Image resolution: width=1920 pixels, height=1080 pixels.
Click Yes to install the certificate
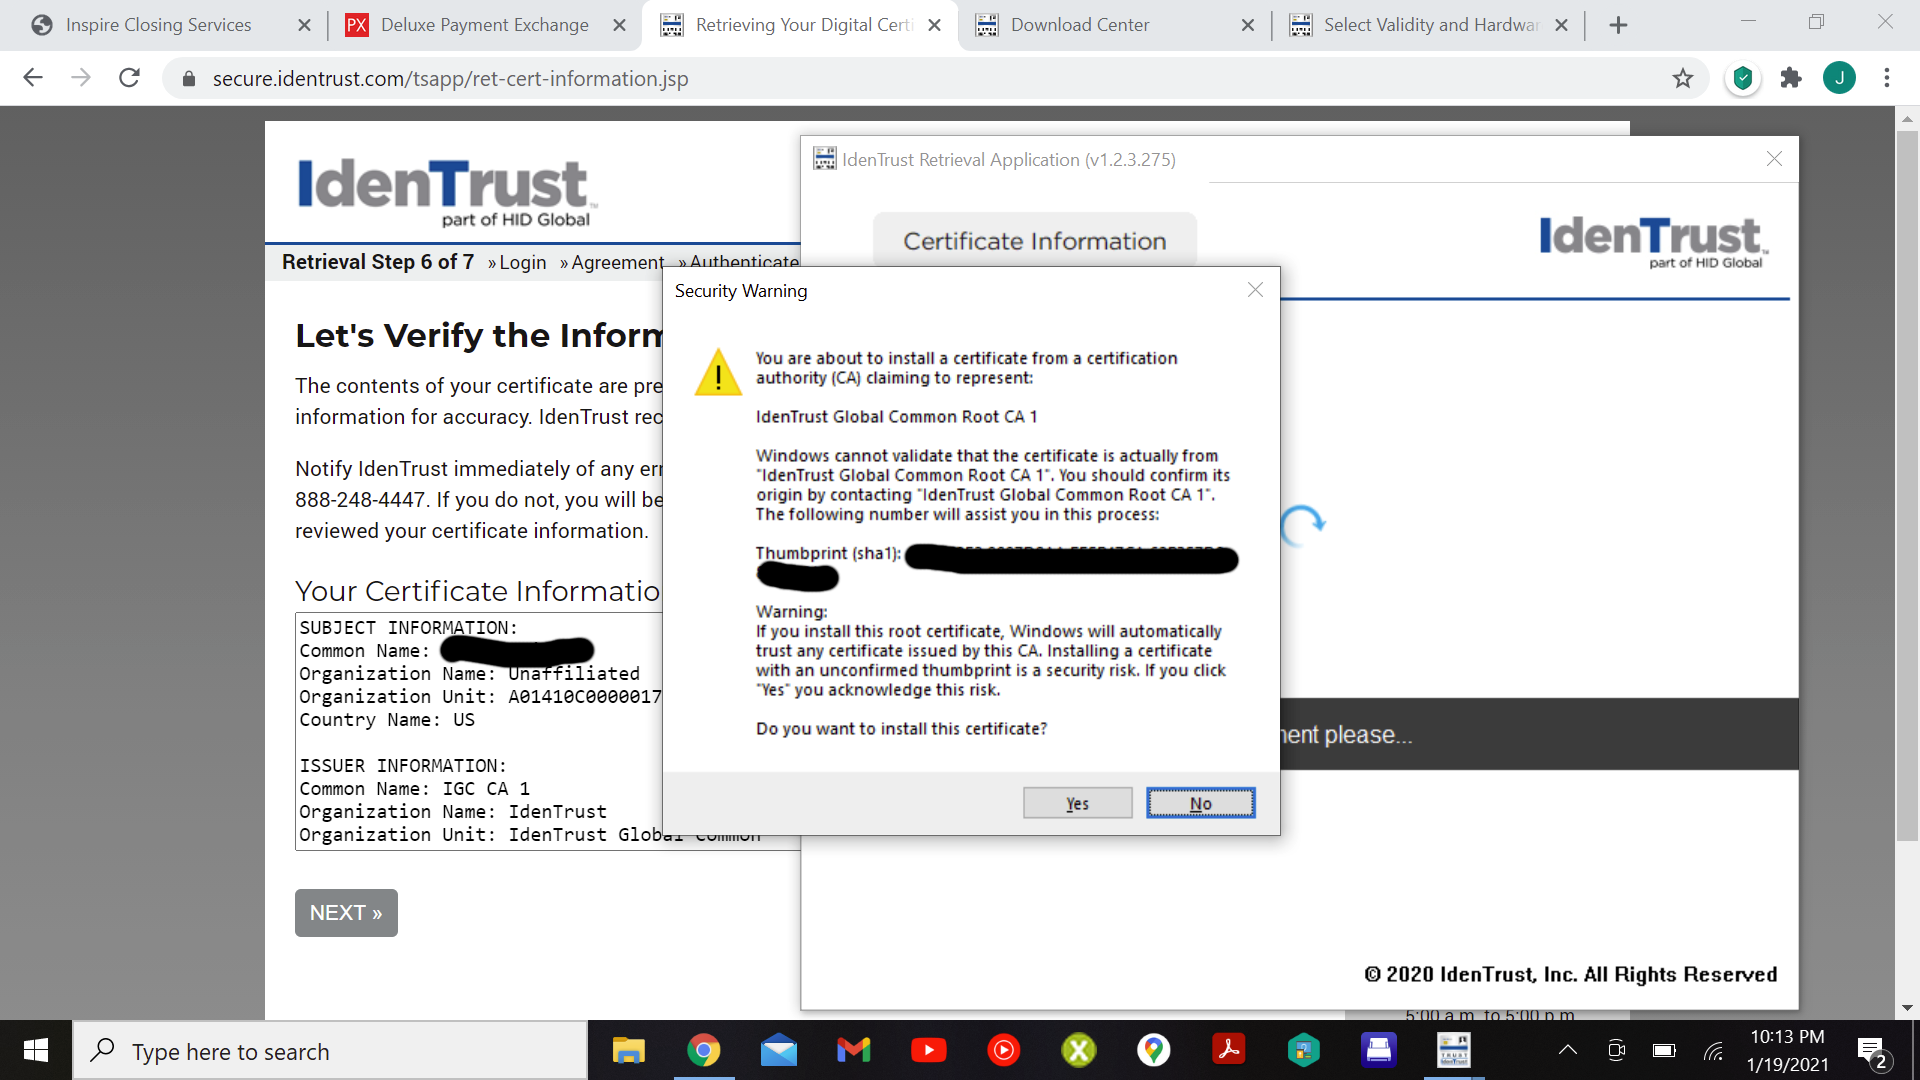tap(1077, 803)
